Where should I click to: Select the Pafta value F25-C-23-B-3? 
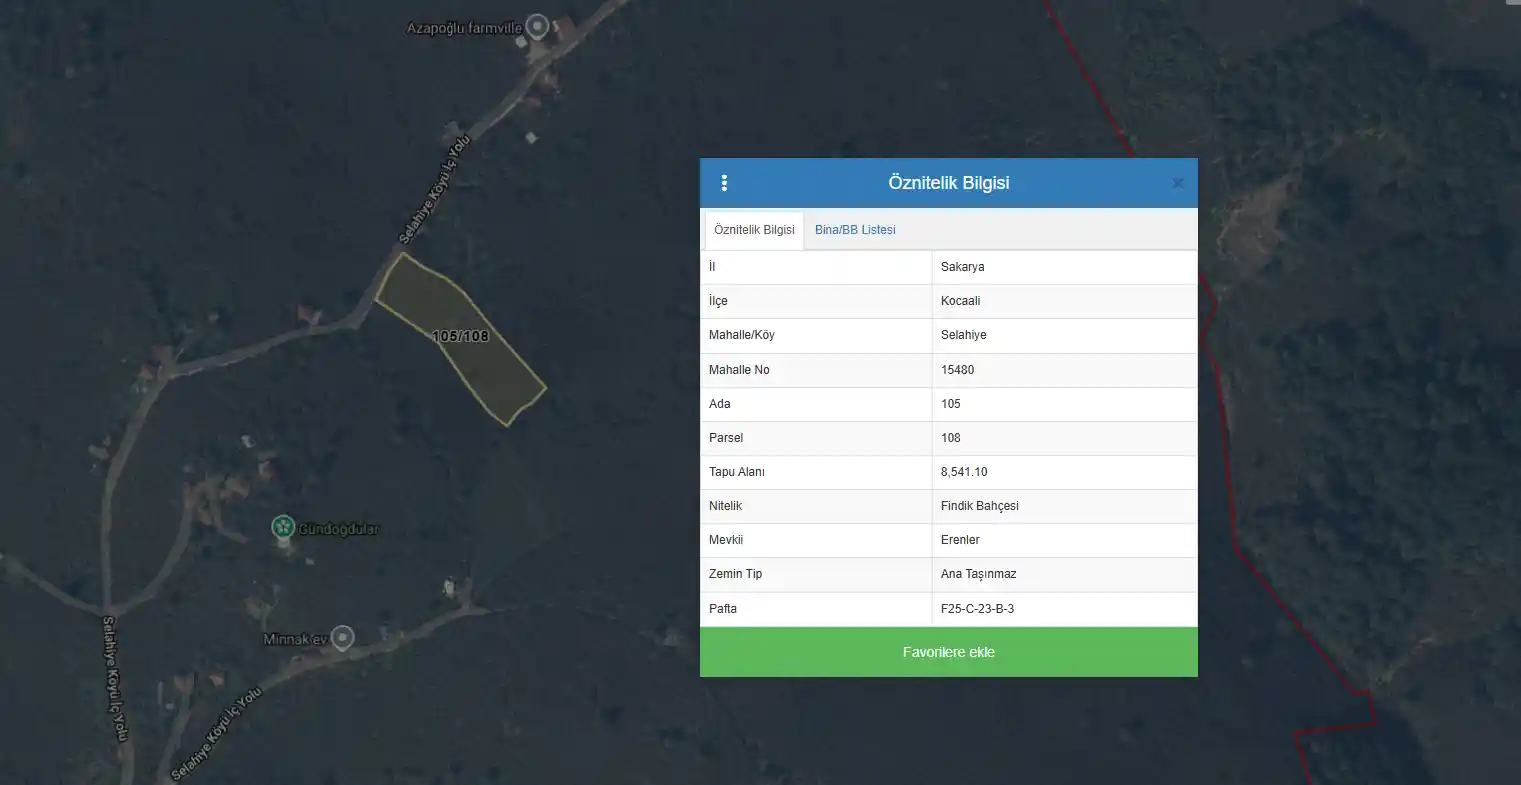[977, 609]
